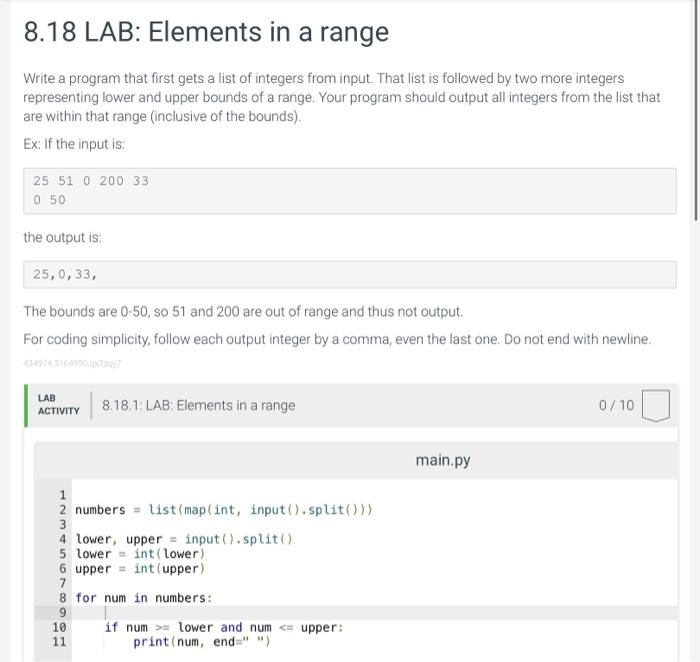Click the sample input line '0 50'

coord(49,200)
